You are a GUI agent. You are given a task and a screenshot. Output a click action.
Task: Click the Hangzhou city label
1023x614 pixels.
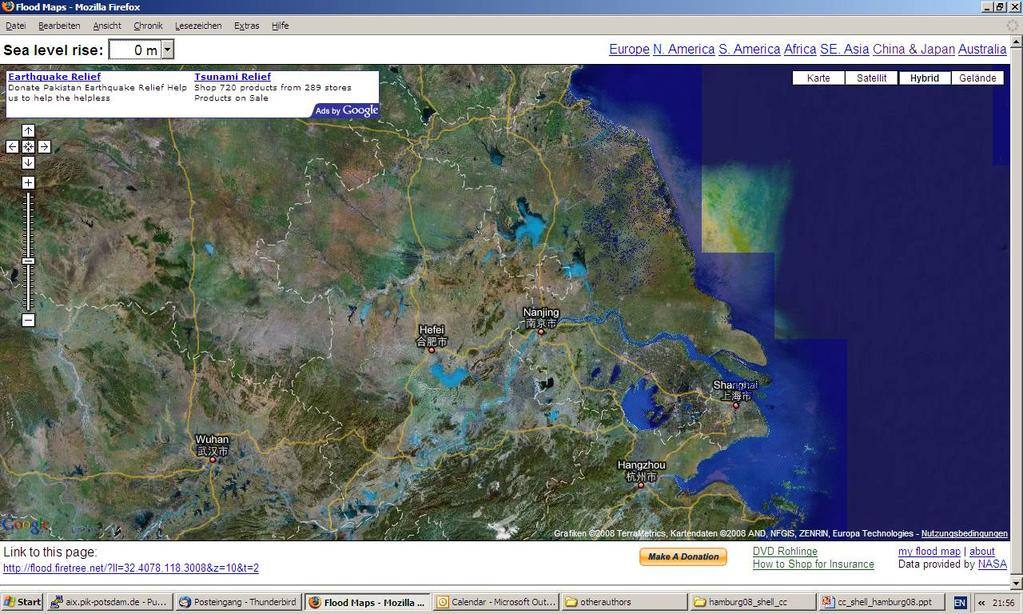(641, 470)
